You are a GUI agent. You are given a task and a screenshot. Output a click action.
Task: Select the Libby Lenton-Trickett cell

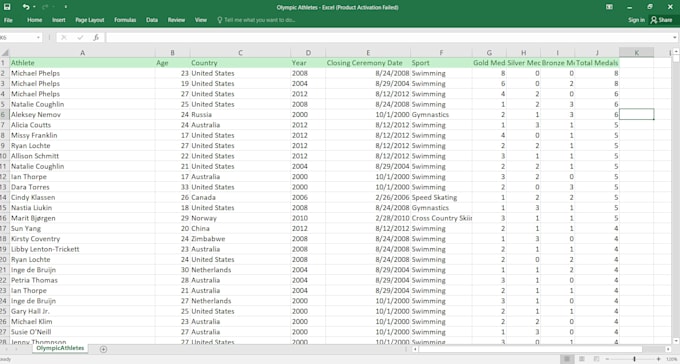(x=82, y=249)
